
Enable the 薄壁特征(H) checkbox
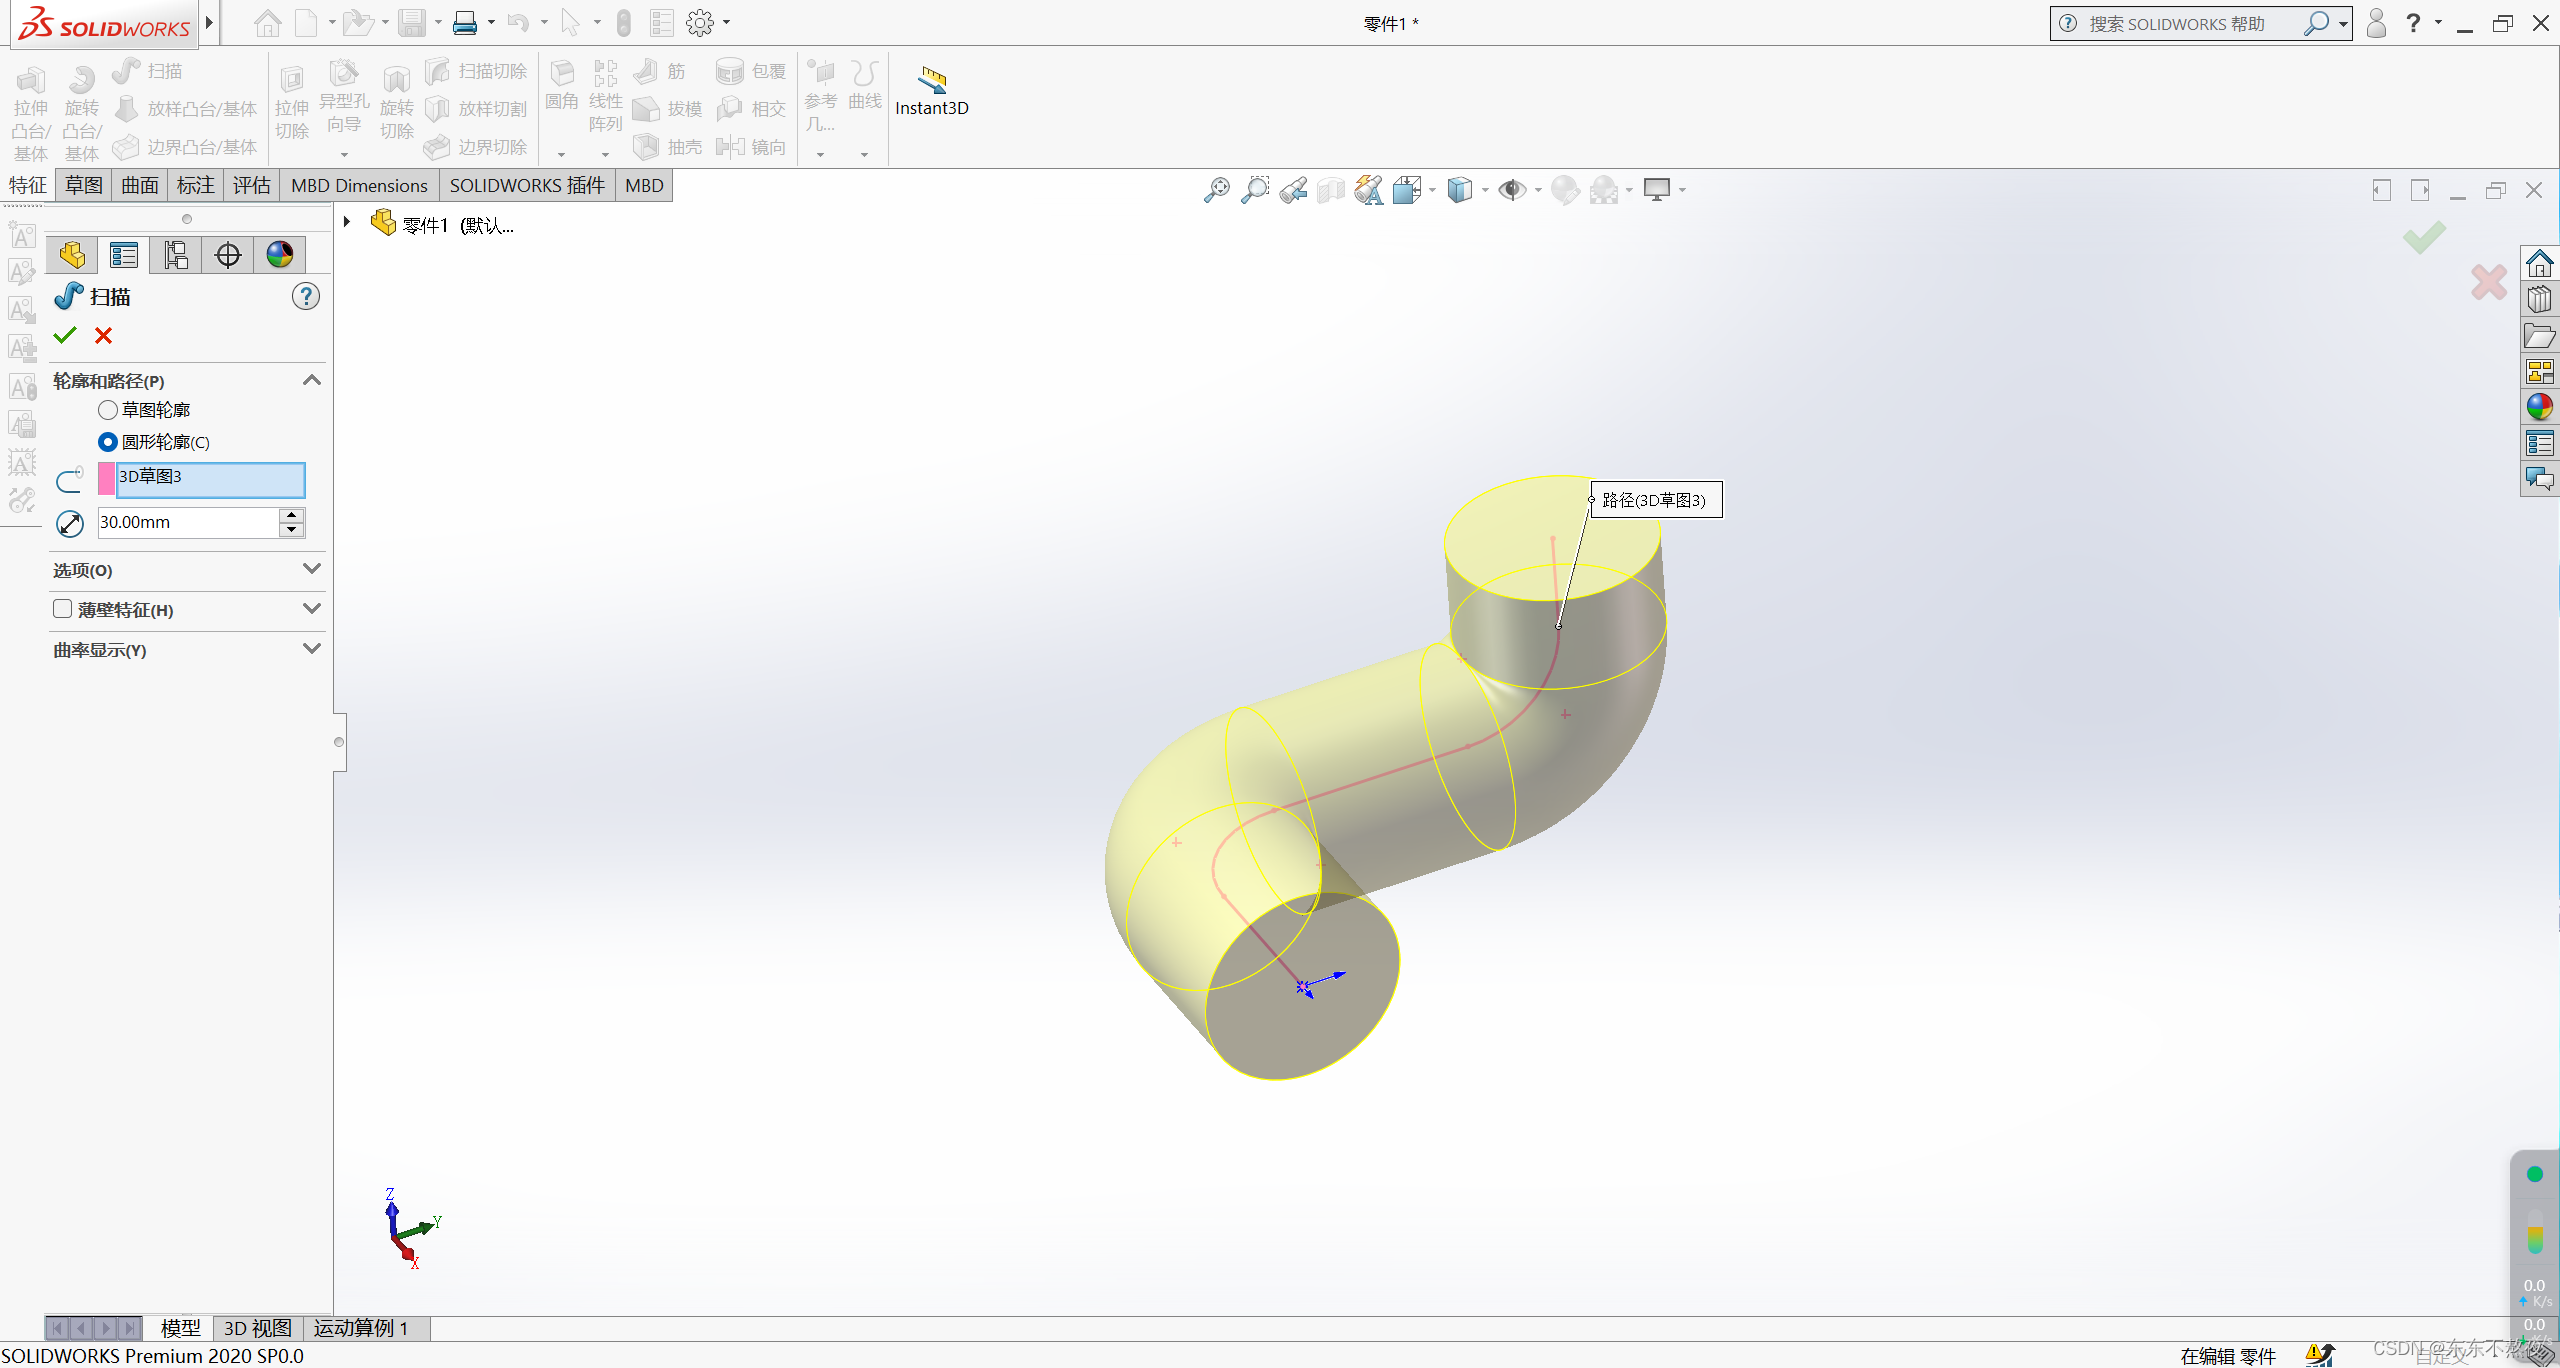tap(62, 608)
